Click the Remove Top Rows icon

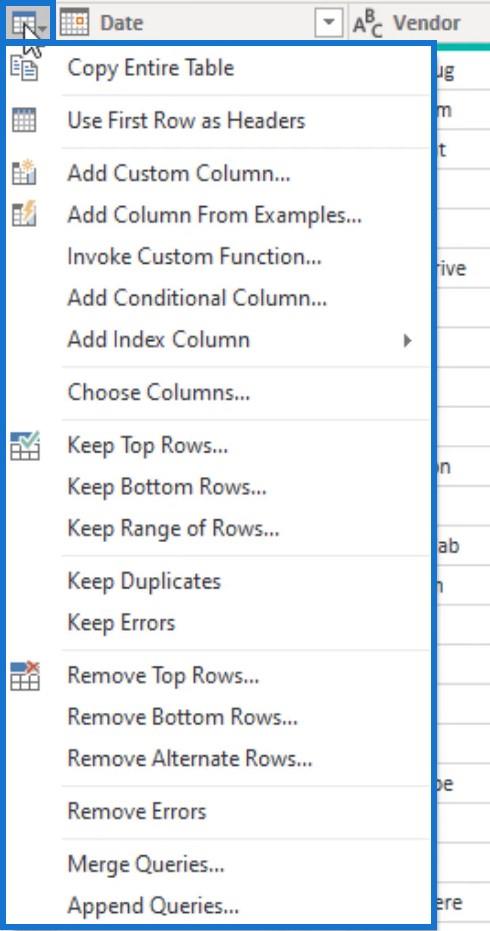pyautogui.click(x=25, y=676)
